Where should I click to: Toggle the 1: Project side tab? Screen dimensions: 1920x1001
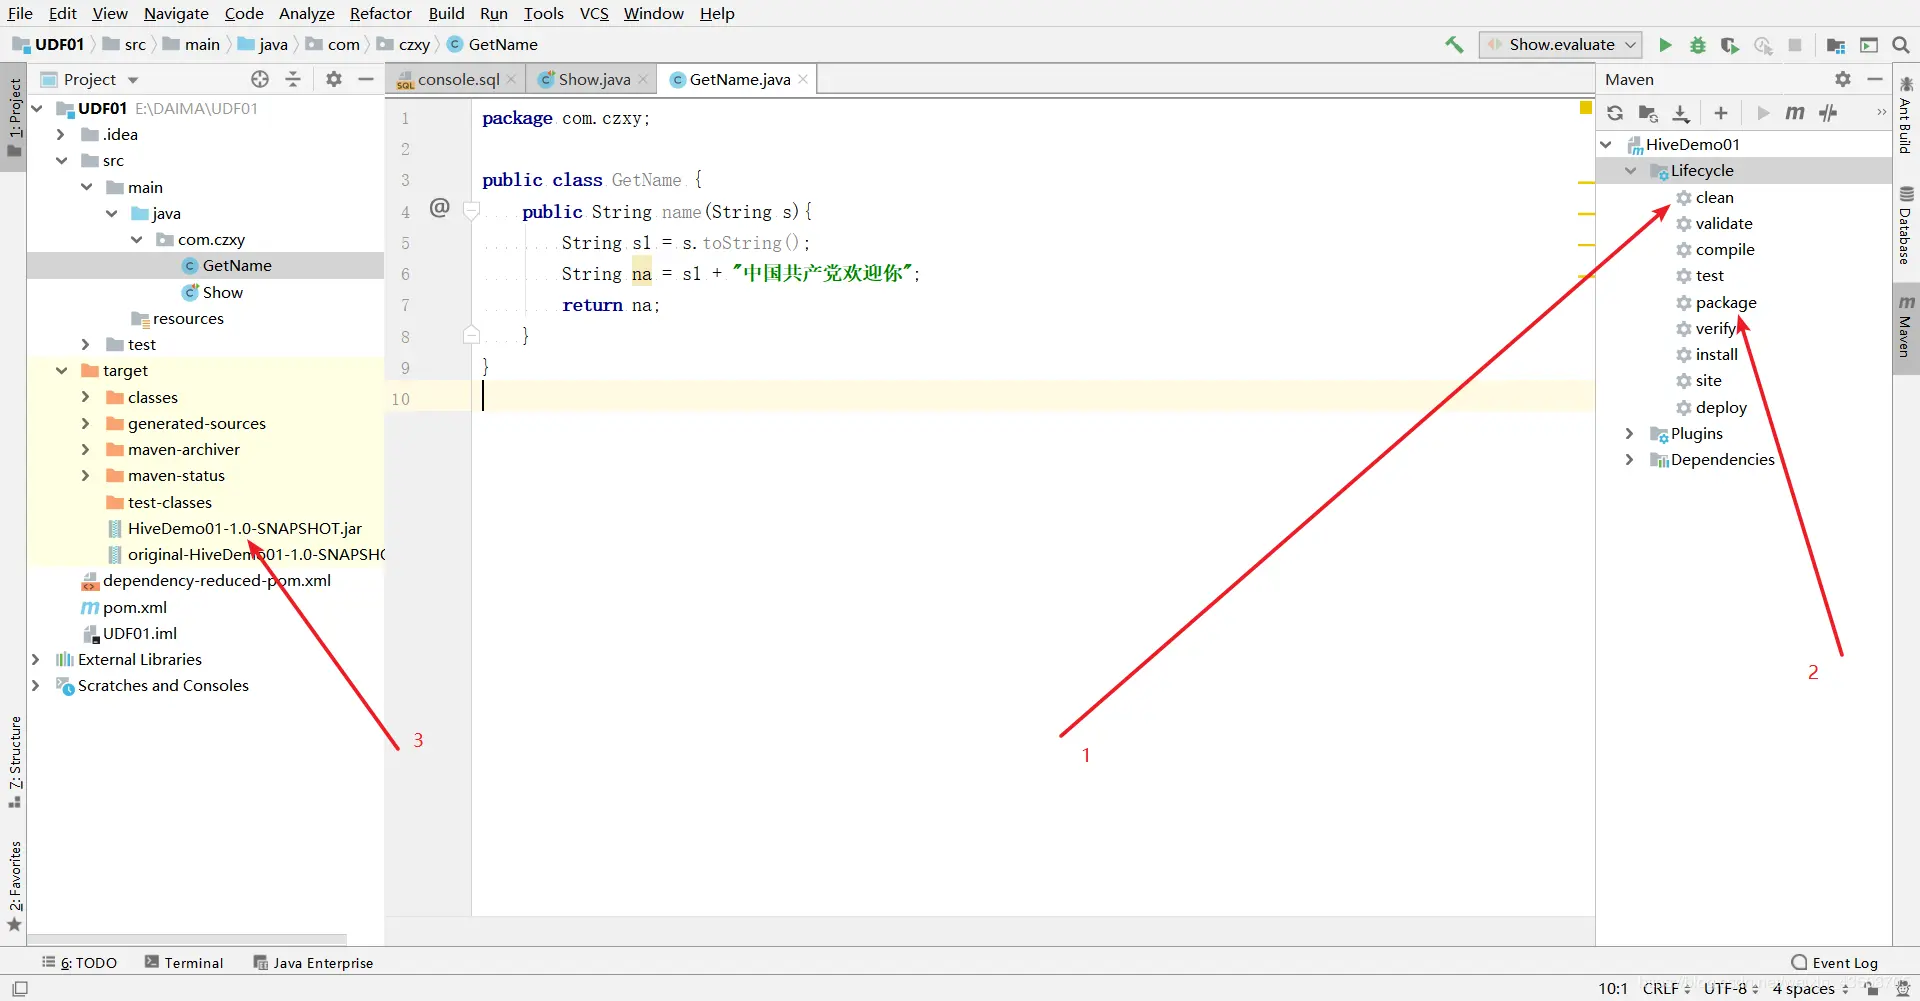(14, 116)
